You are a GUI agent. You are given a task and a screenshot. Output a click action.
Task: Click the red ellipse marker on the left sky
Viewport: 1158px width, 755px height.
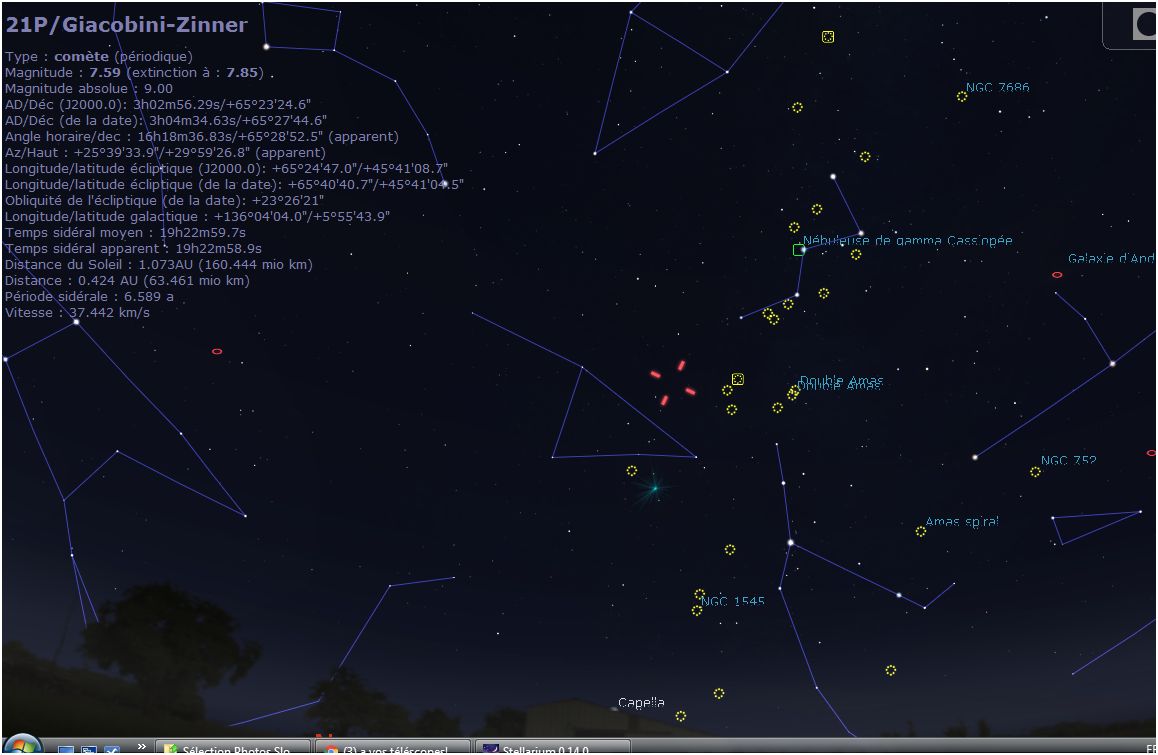point(217,352)
